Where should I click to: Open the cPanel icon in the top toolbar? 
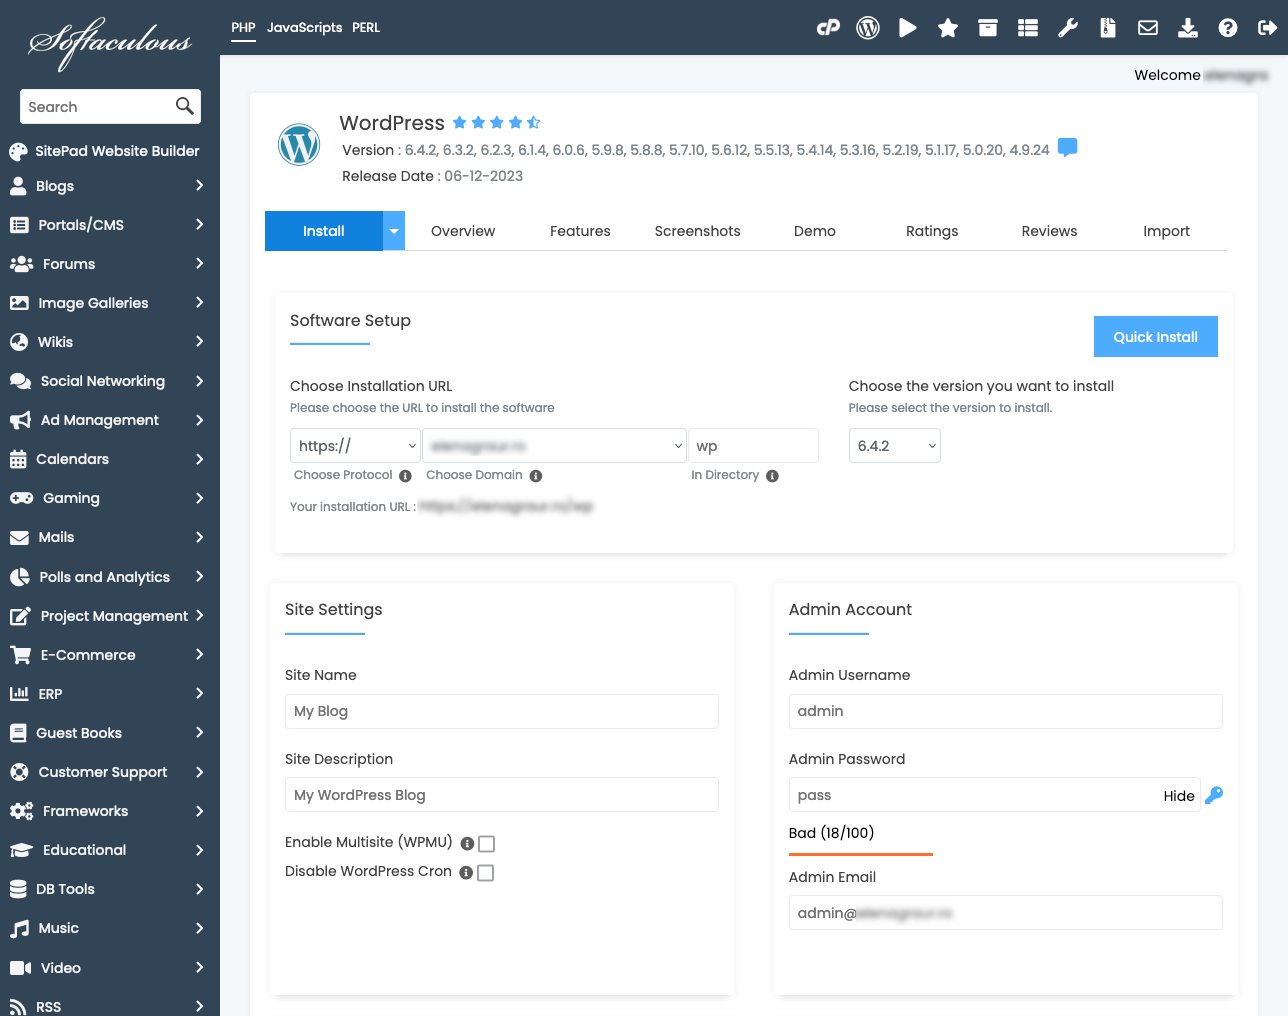coord(828,28)
